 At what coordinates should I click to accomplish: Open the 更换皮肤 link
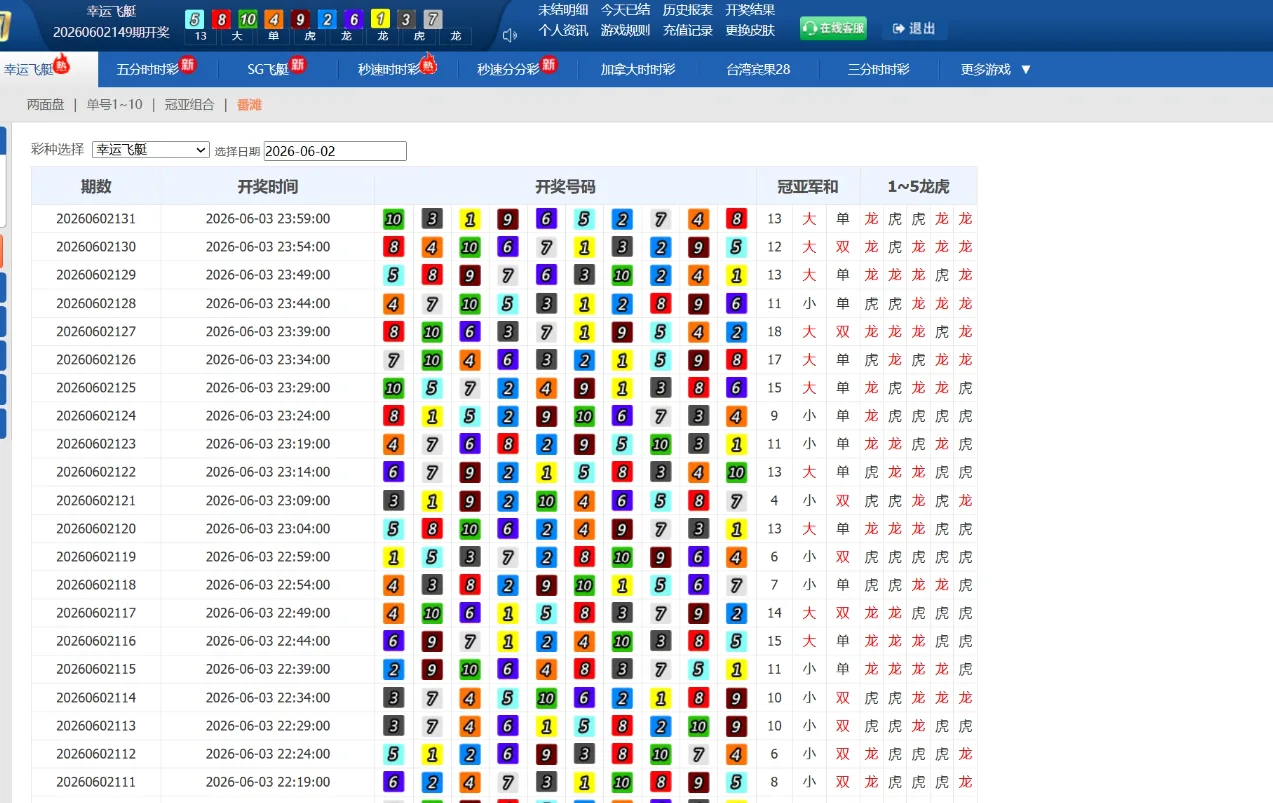click(750, 30)
